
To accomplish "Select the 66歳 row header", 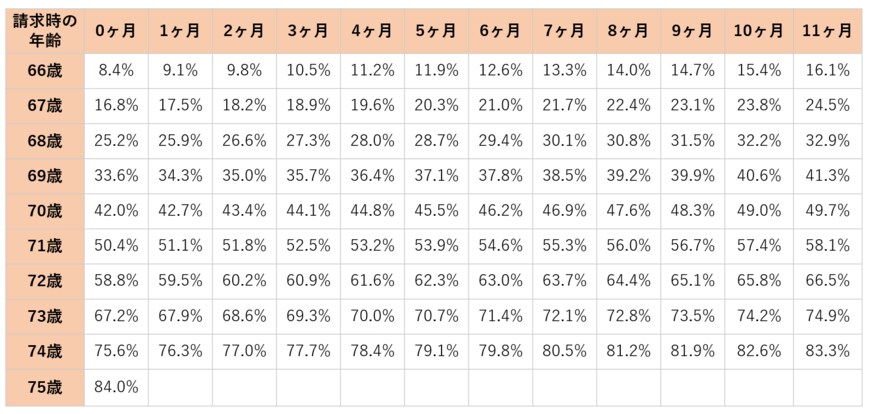I will [x=42, y=70].
